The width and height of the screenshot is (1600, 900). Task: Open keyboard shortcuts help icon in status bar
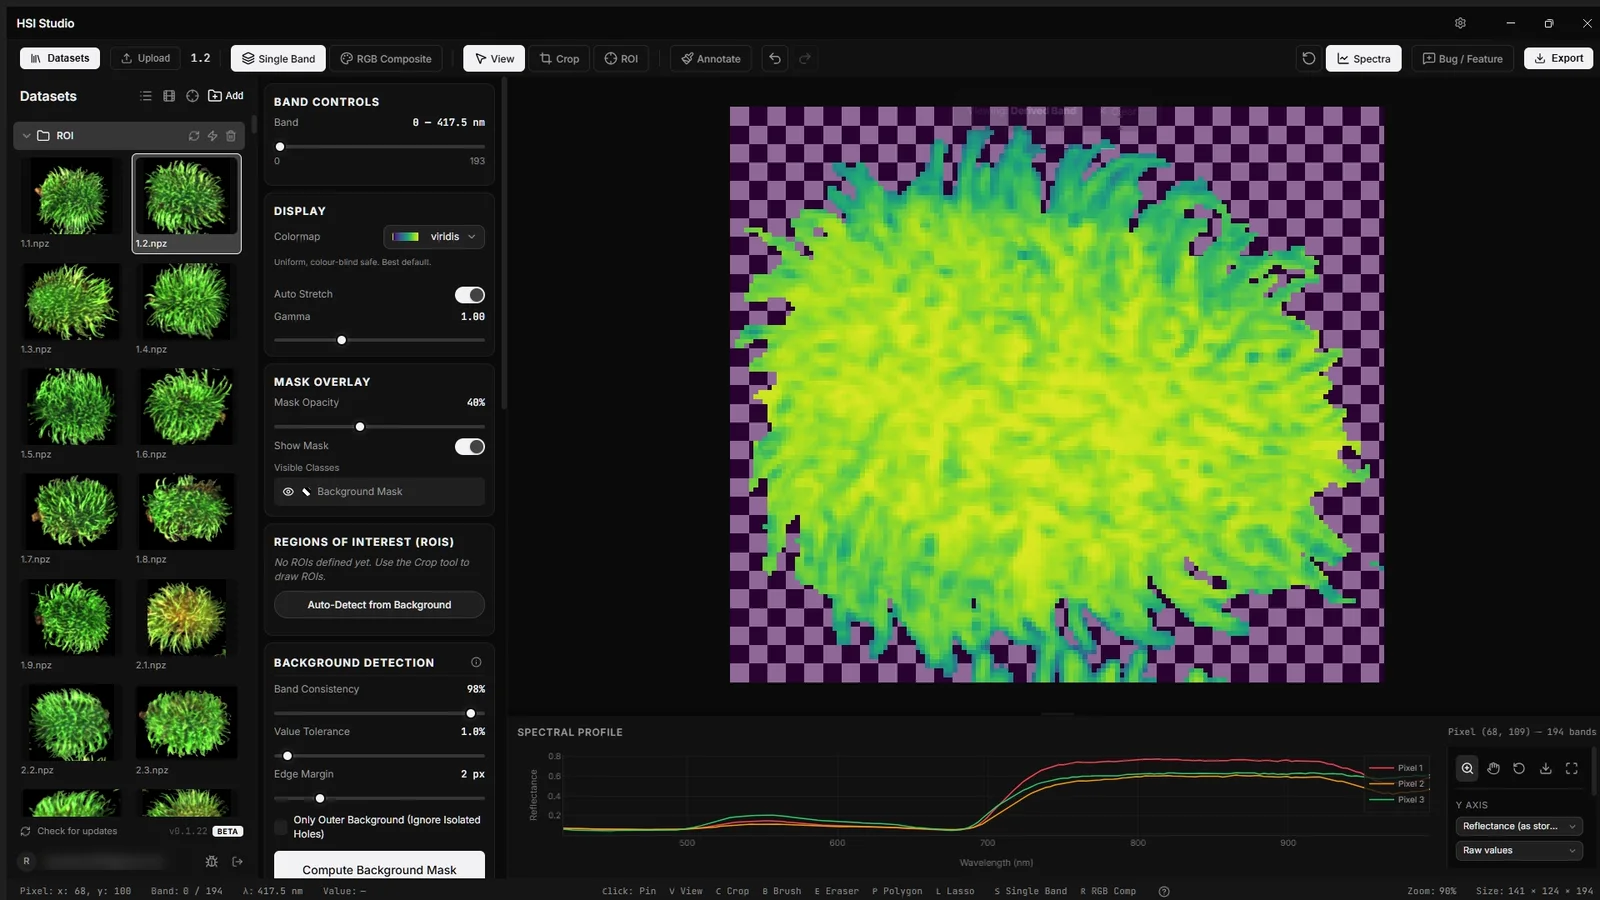coord(1164,891)
